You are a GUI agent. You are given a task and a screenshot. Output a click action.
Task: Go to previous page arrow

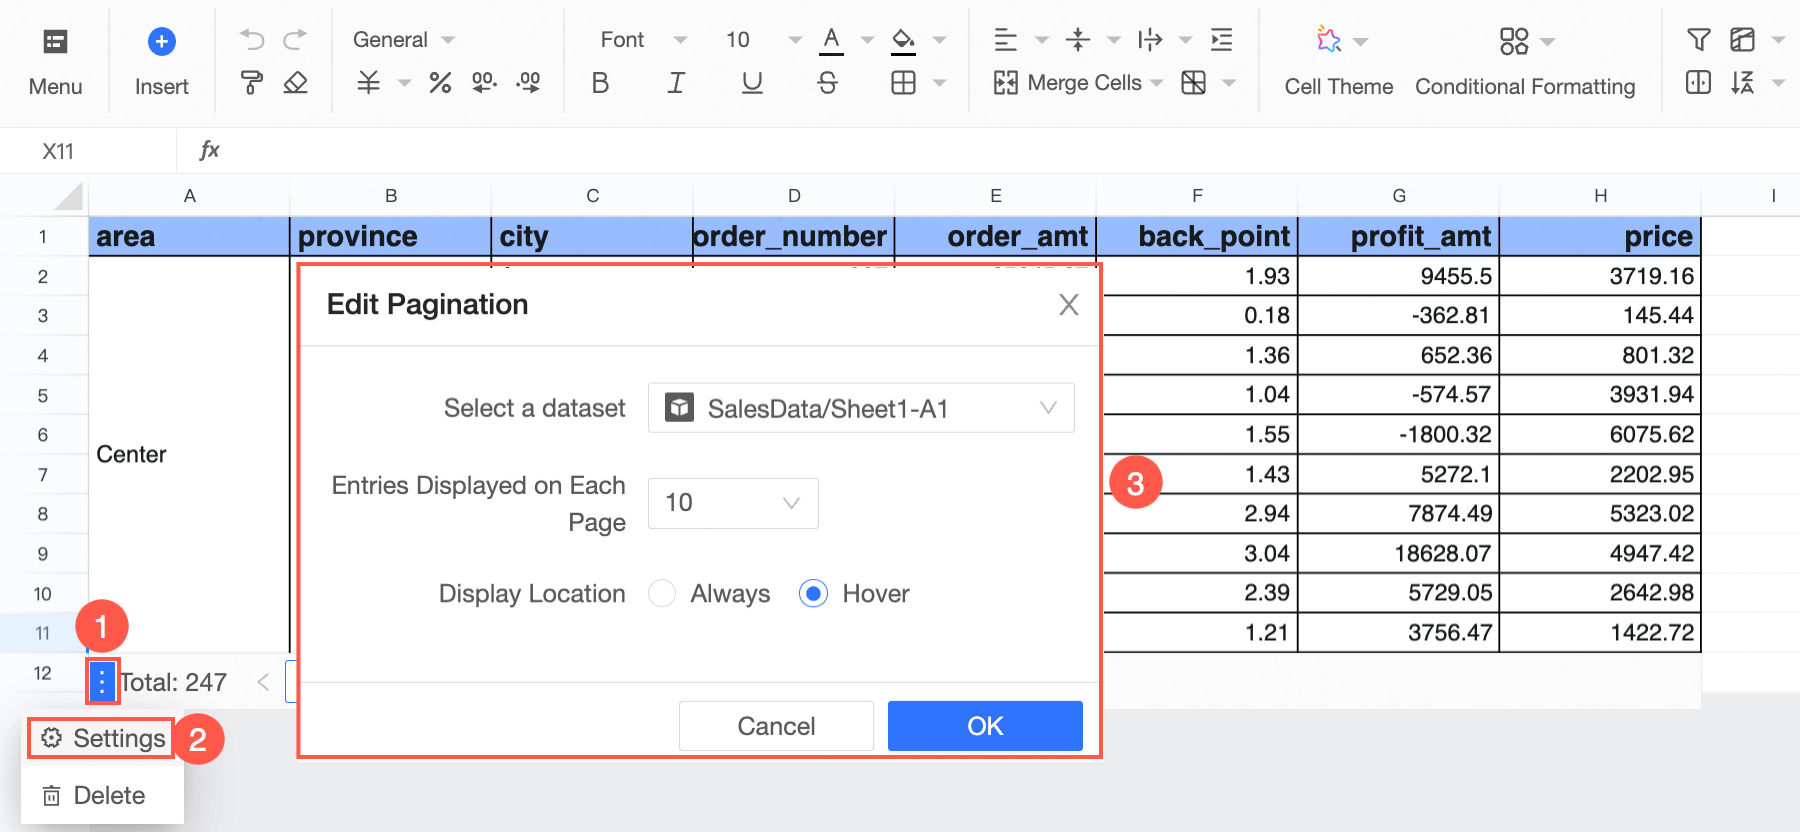[x=263, y=682]
